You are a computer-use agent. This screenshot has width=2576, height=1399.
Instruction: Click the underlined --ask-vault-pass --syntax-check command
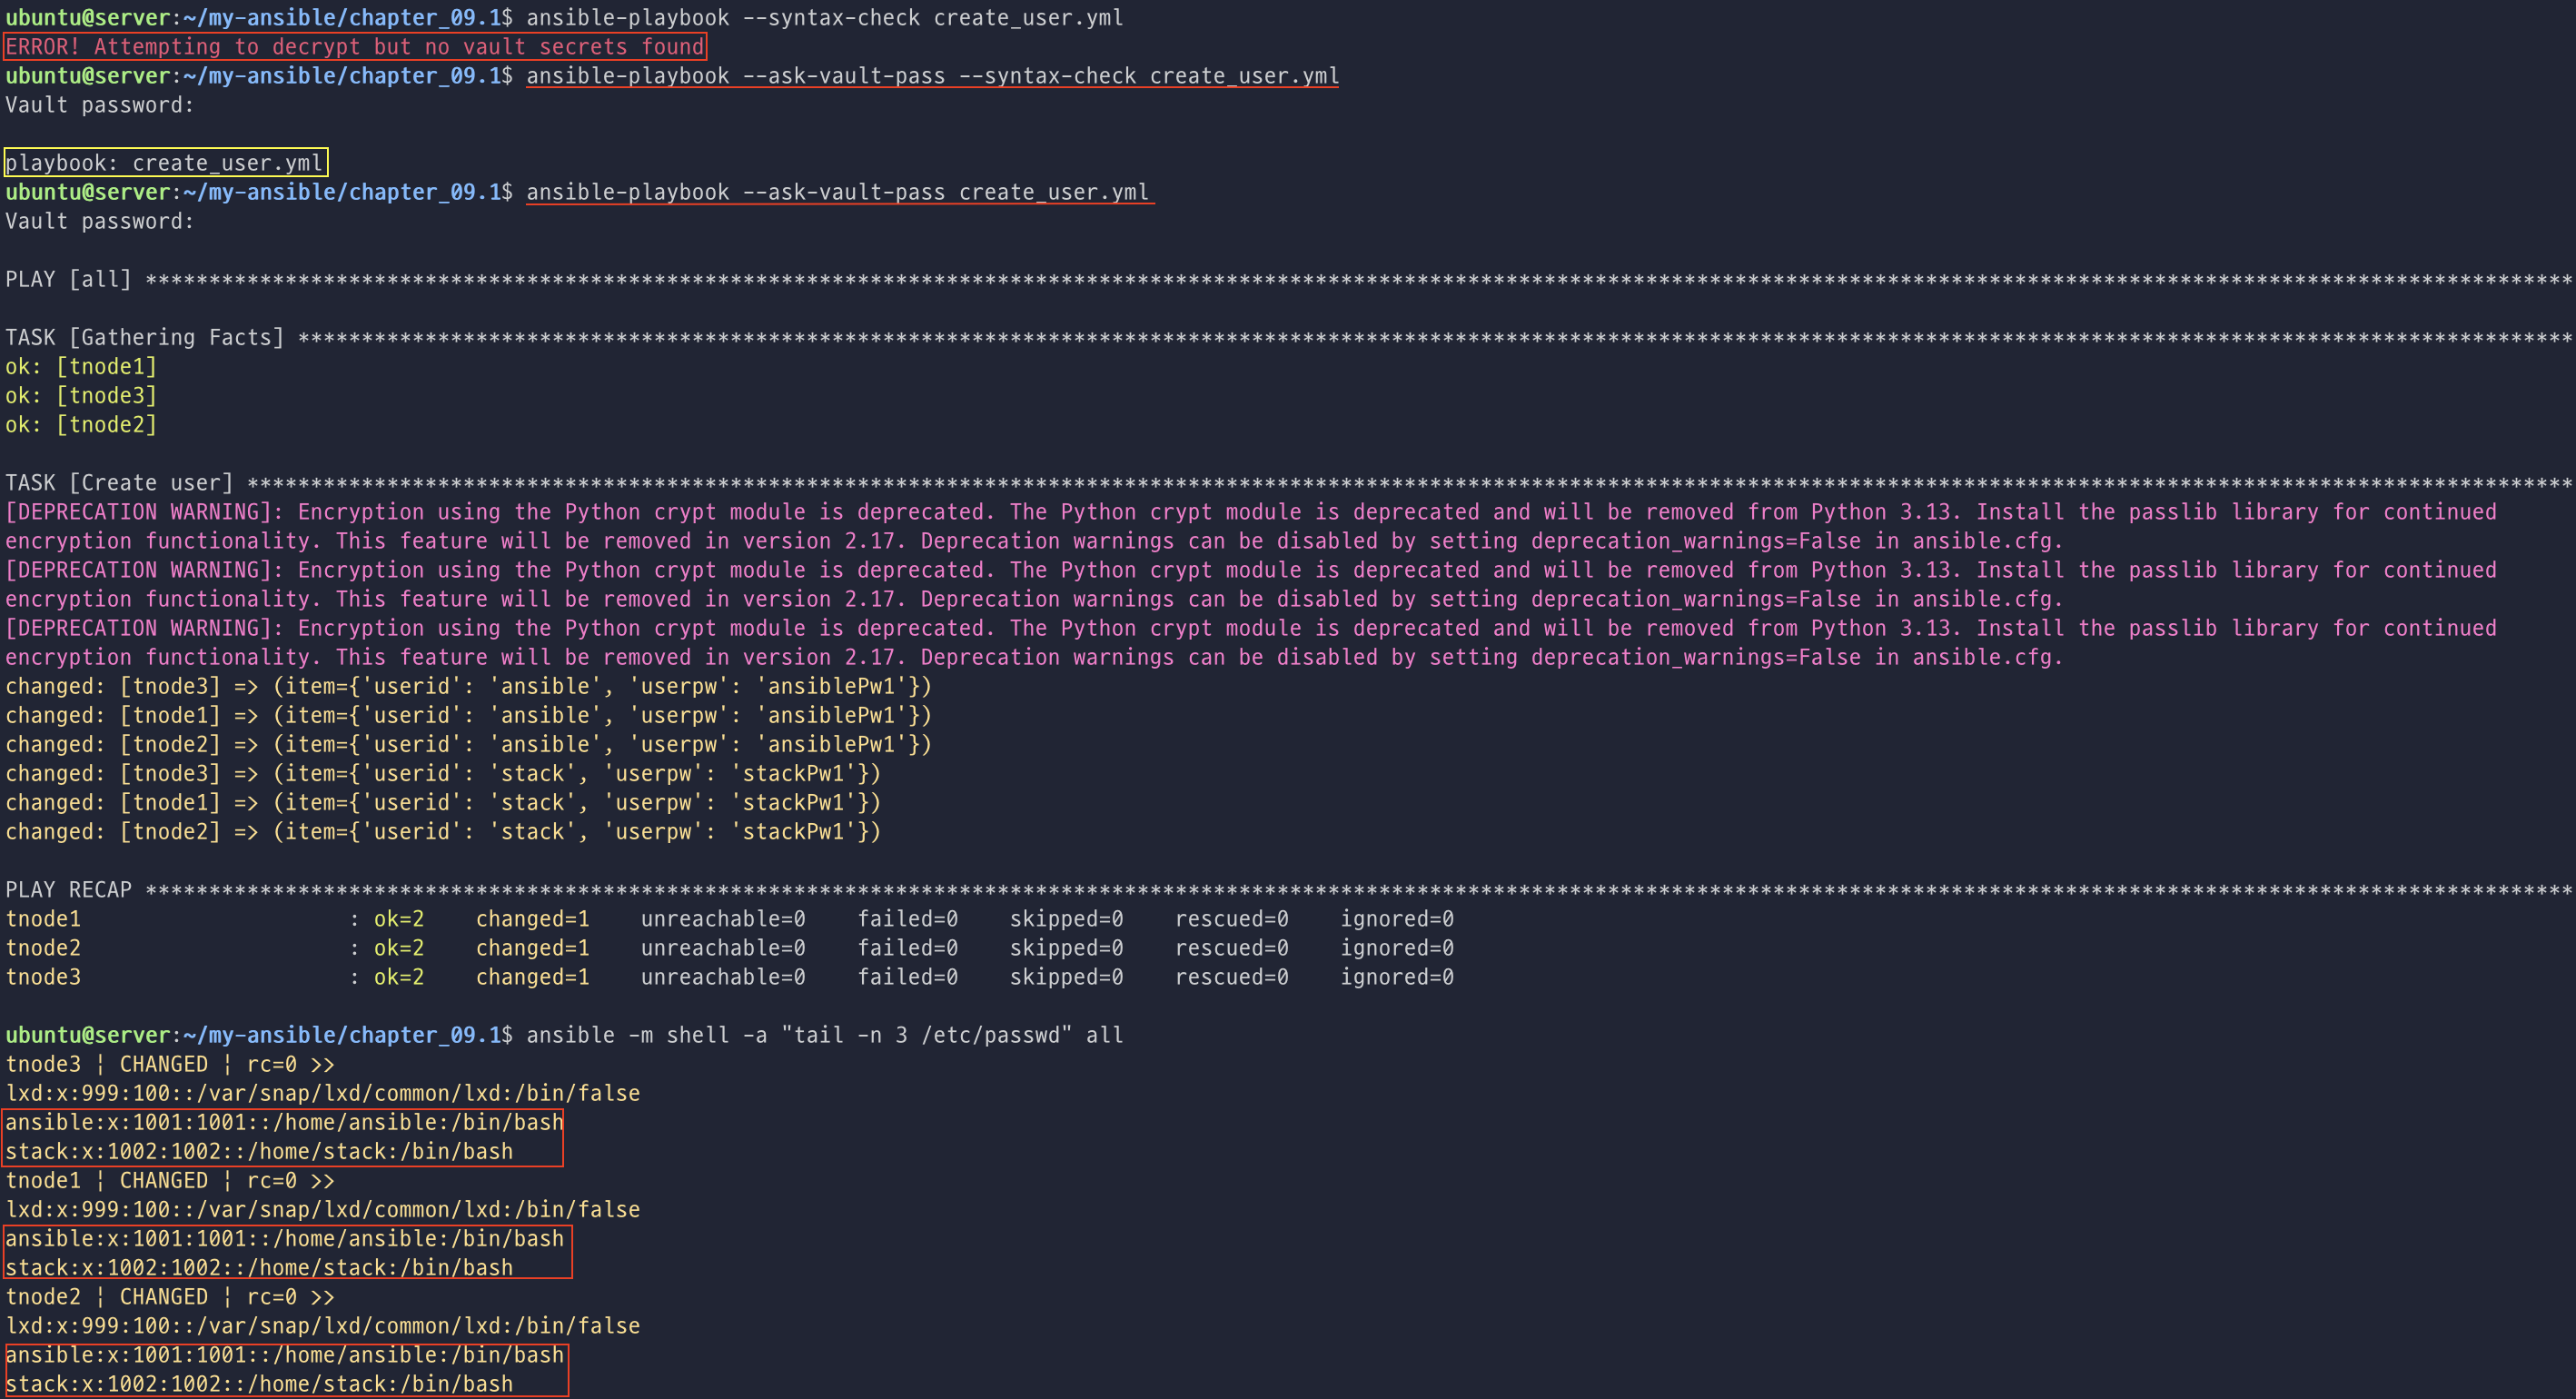[931, 76]
